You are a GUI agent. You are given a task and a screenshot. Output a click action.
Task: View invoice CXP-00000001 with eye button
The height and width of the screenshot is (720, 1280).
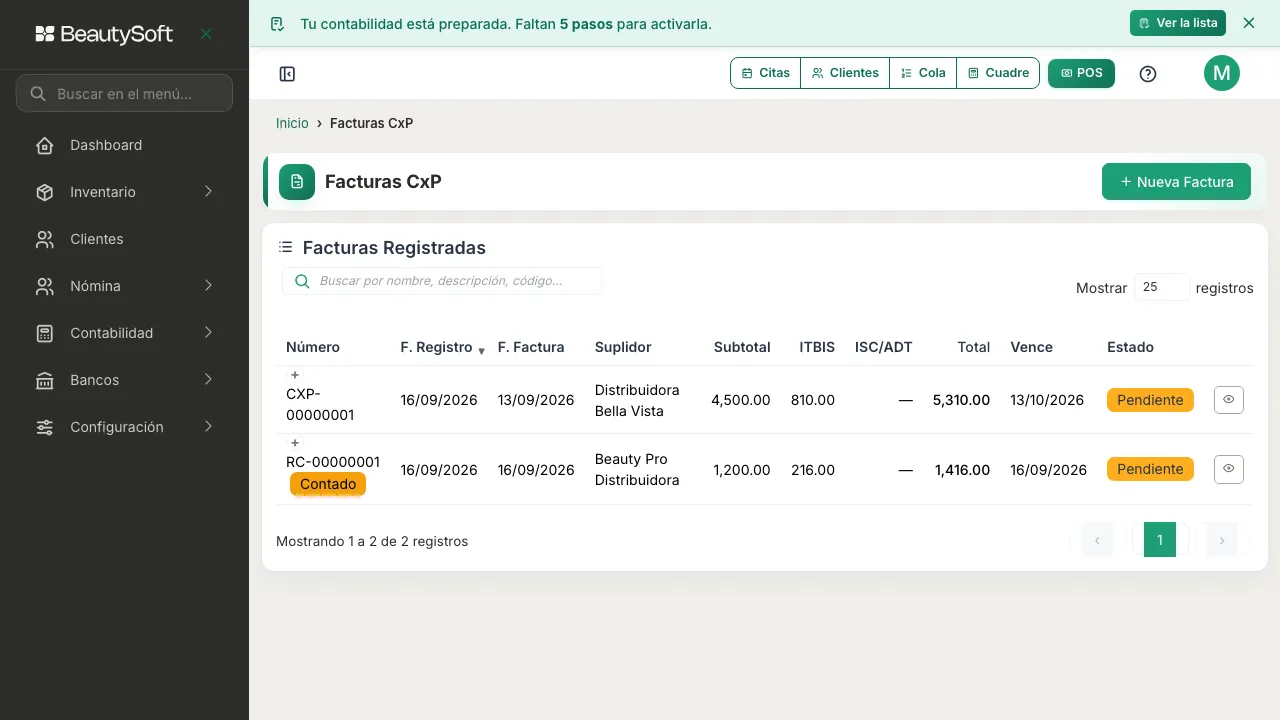[x=1229, y=399]
